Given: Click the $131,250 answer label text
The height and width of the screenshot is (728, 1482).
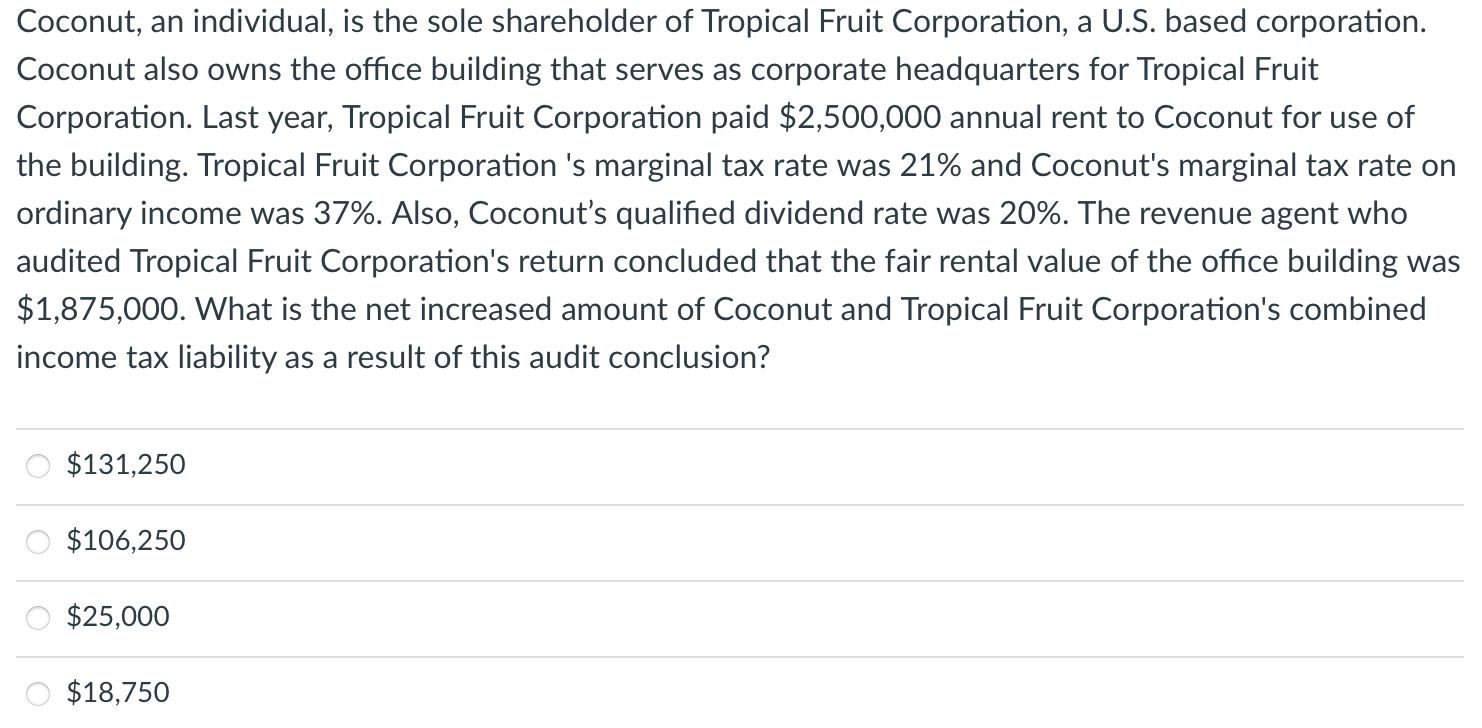Looking at the screenshot, I should 125,464.
